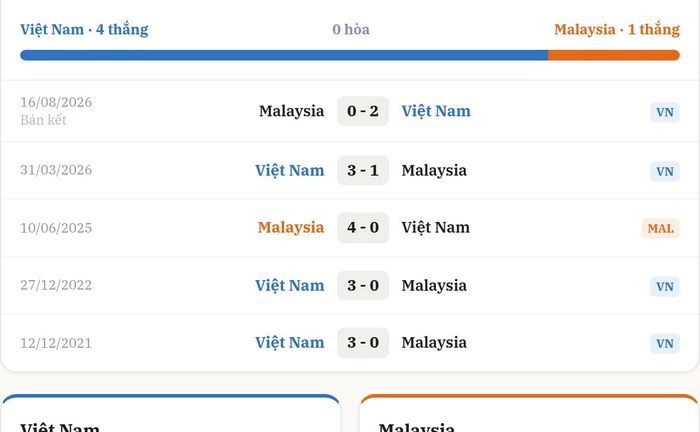Open the 3 - 1 score box
700x432 pixels.
(363, 170)
